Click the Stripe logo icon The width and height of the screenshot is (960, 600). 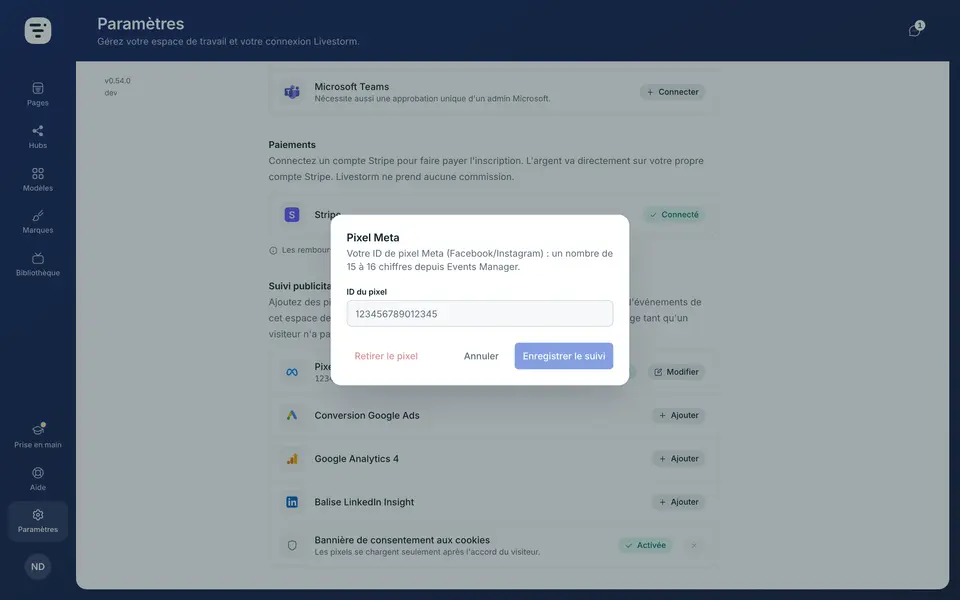coord(292,214)
